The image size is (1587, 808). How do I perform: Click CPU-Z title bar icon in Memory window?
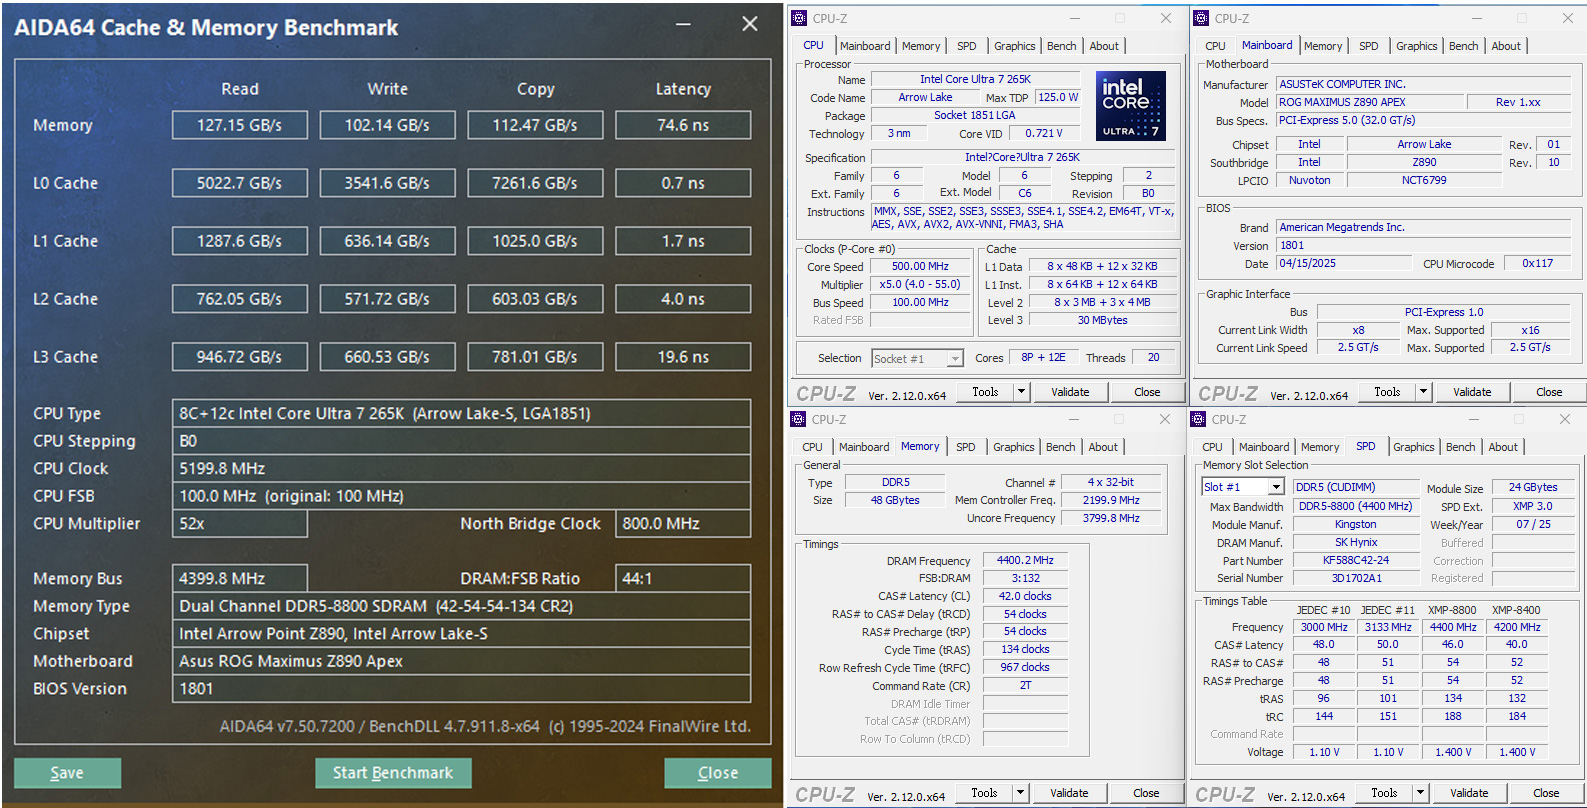pyautogui.click(x=798, y=419)
